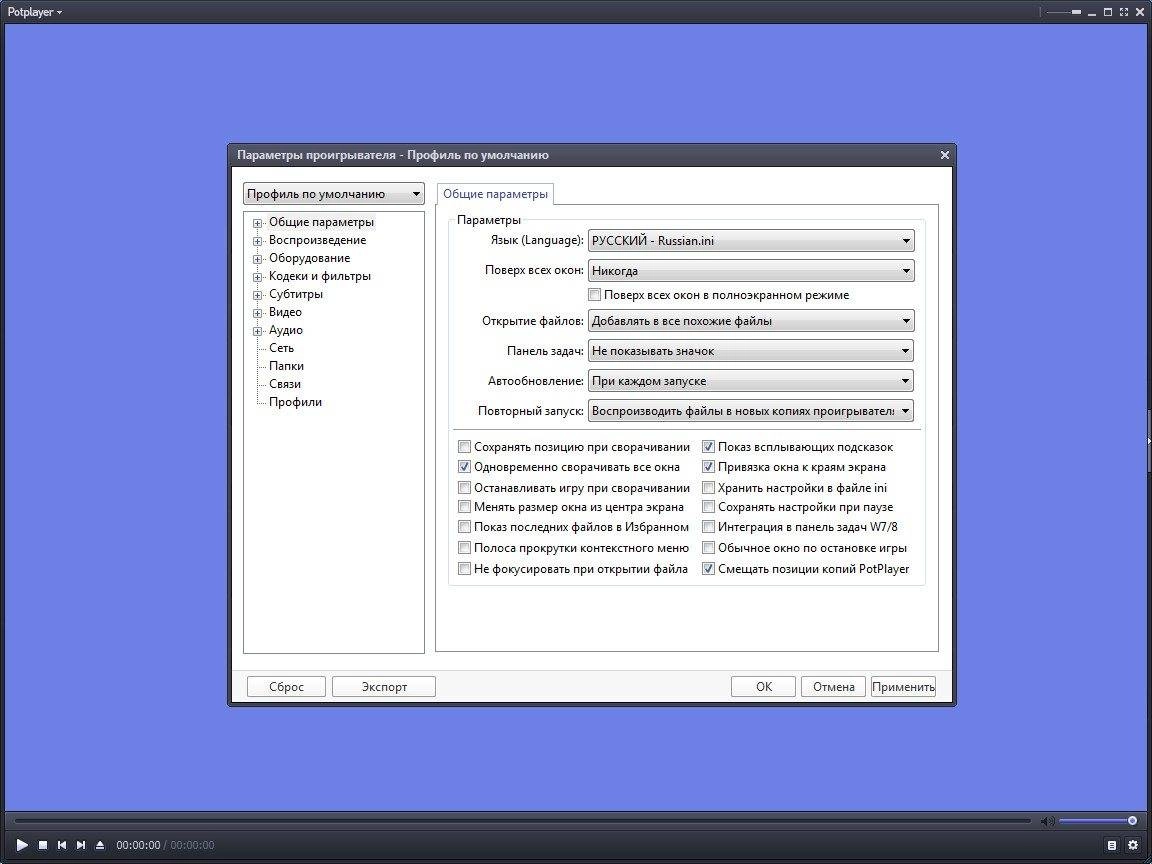Image resolution: width=1152 pixels, height=864 pixels.
Task: Click the title bar opacity slider
Action: [1064, 12]
